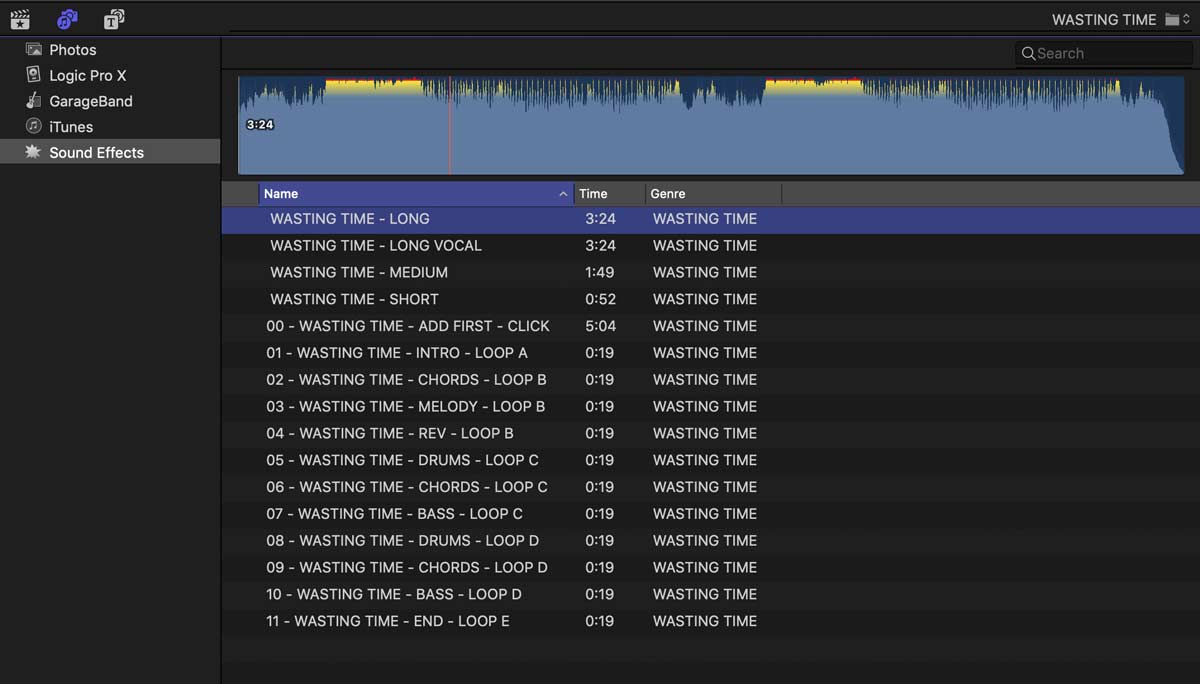This screenshot has height=684, width=1200.
Task: Click the 3:24 time of LONG VOCAL row
Action: point(600,246)
